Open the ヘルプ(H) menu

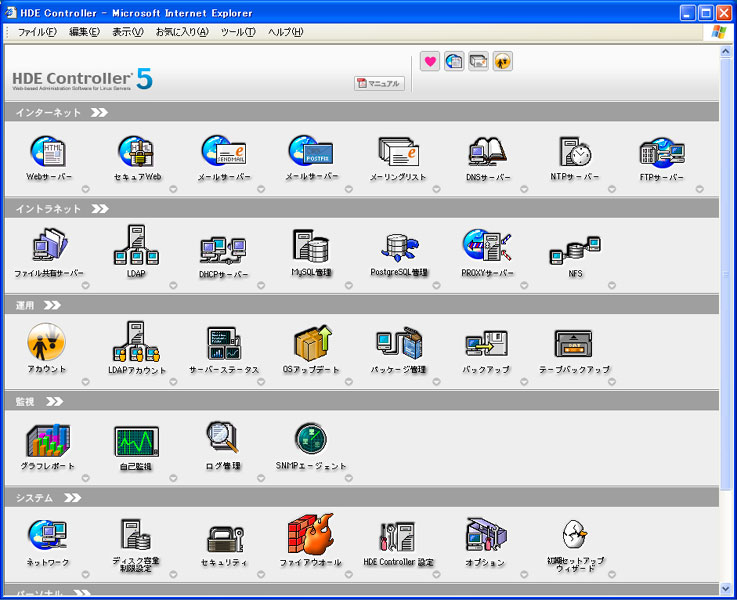pos(286,32)
